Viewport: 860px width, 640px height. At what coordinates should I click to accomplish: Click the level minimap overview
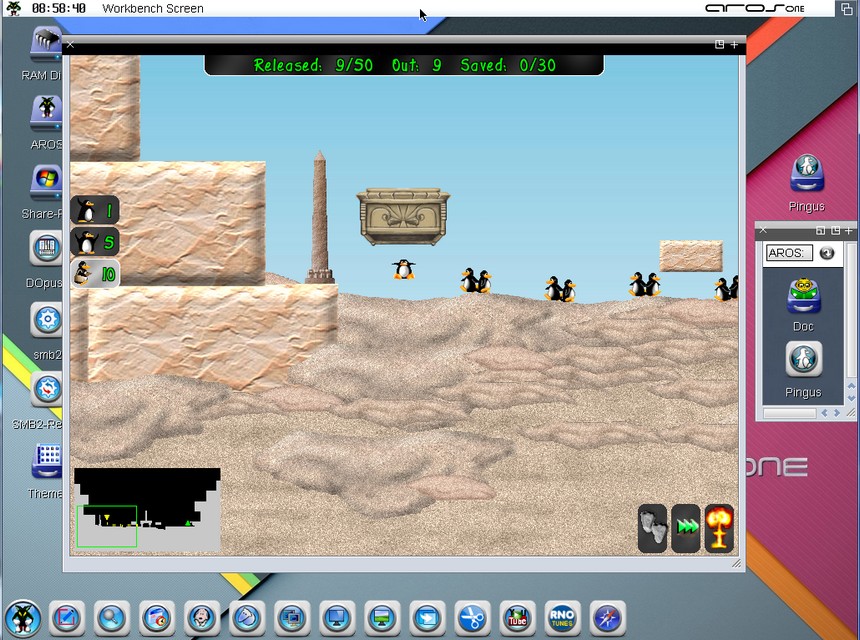[x=147, y=510]
